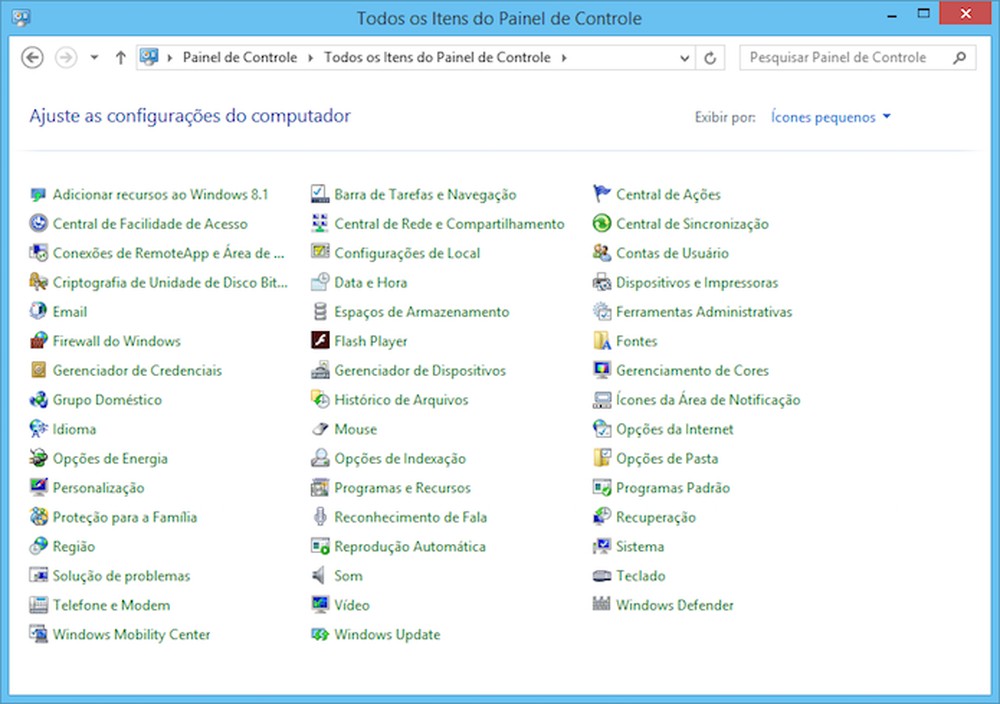Click the Flash Player icon
This screenshot has width=1000, height=704.
click(x=320, y=341)
